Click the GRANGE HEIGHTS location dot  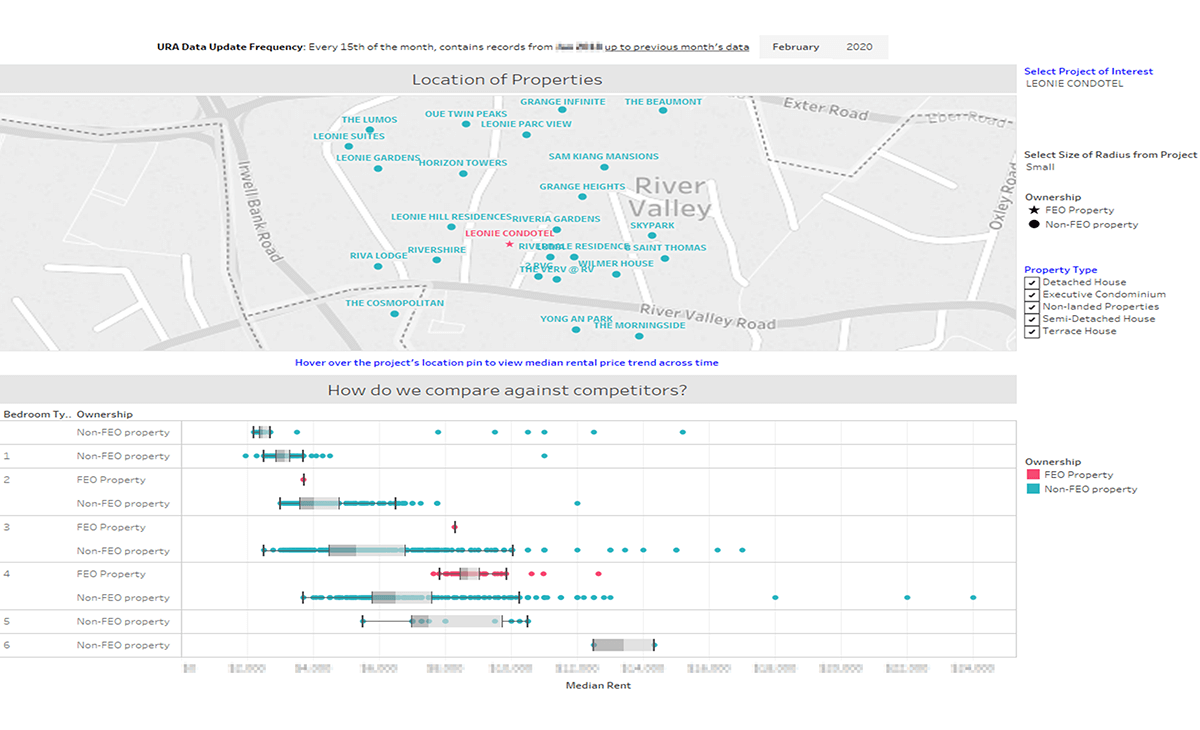(x=583, y=197)
